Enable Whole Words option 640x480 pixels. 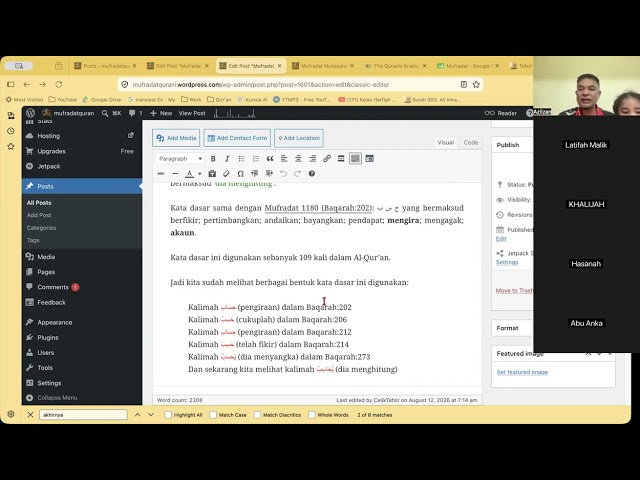click(x=312, y=415)
